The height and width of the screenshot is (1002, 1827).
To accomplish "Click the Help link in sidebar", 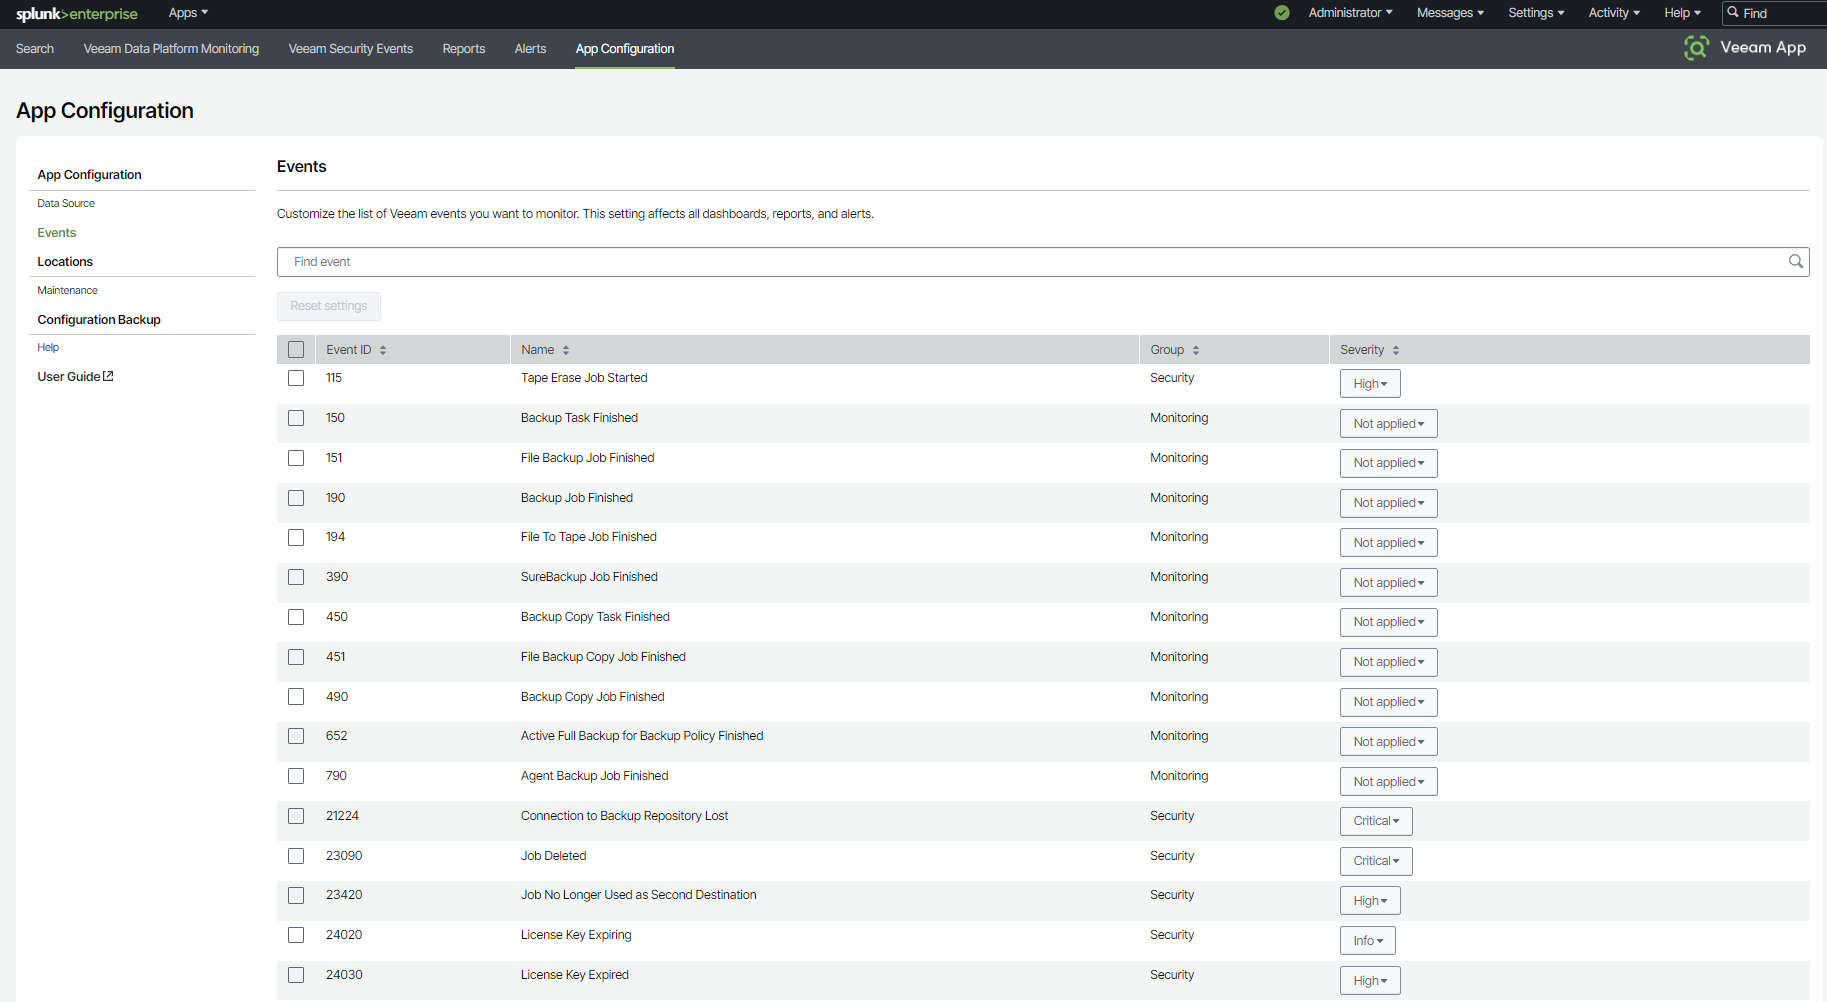I will click(48, 347).
